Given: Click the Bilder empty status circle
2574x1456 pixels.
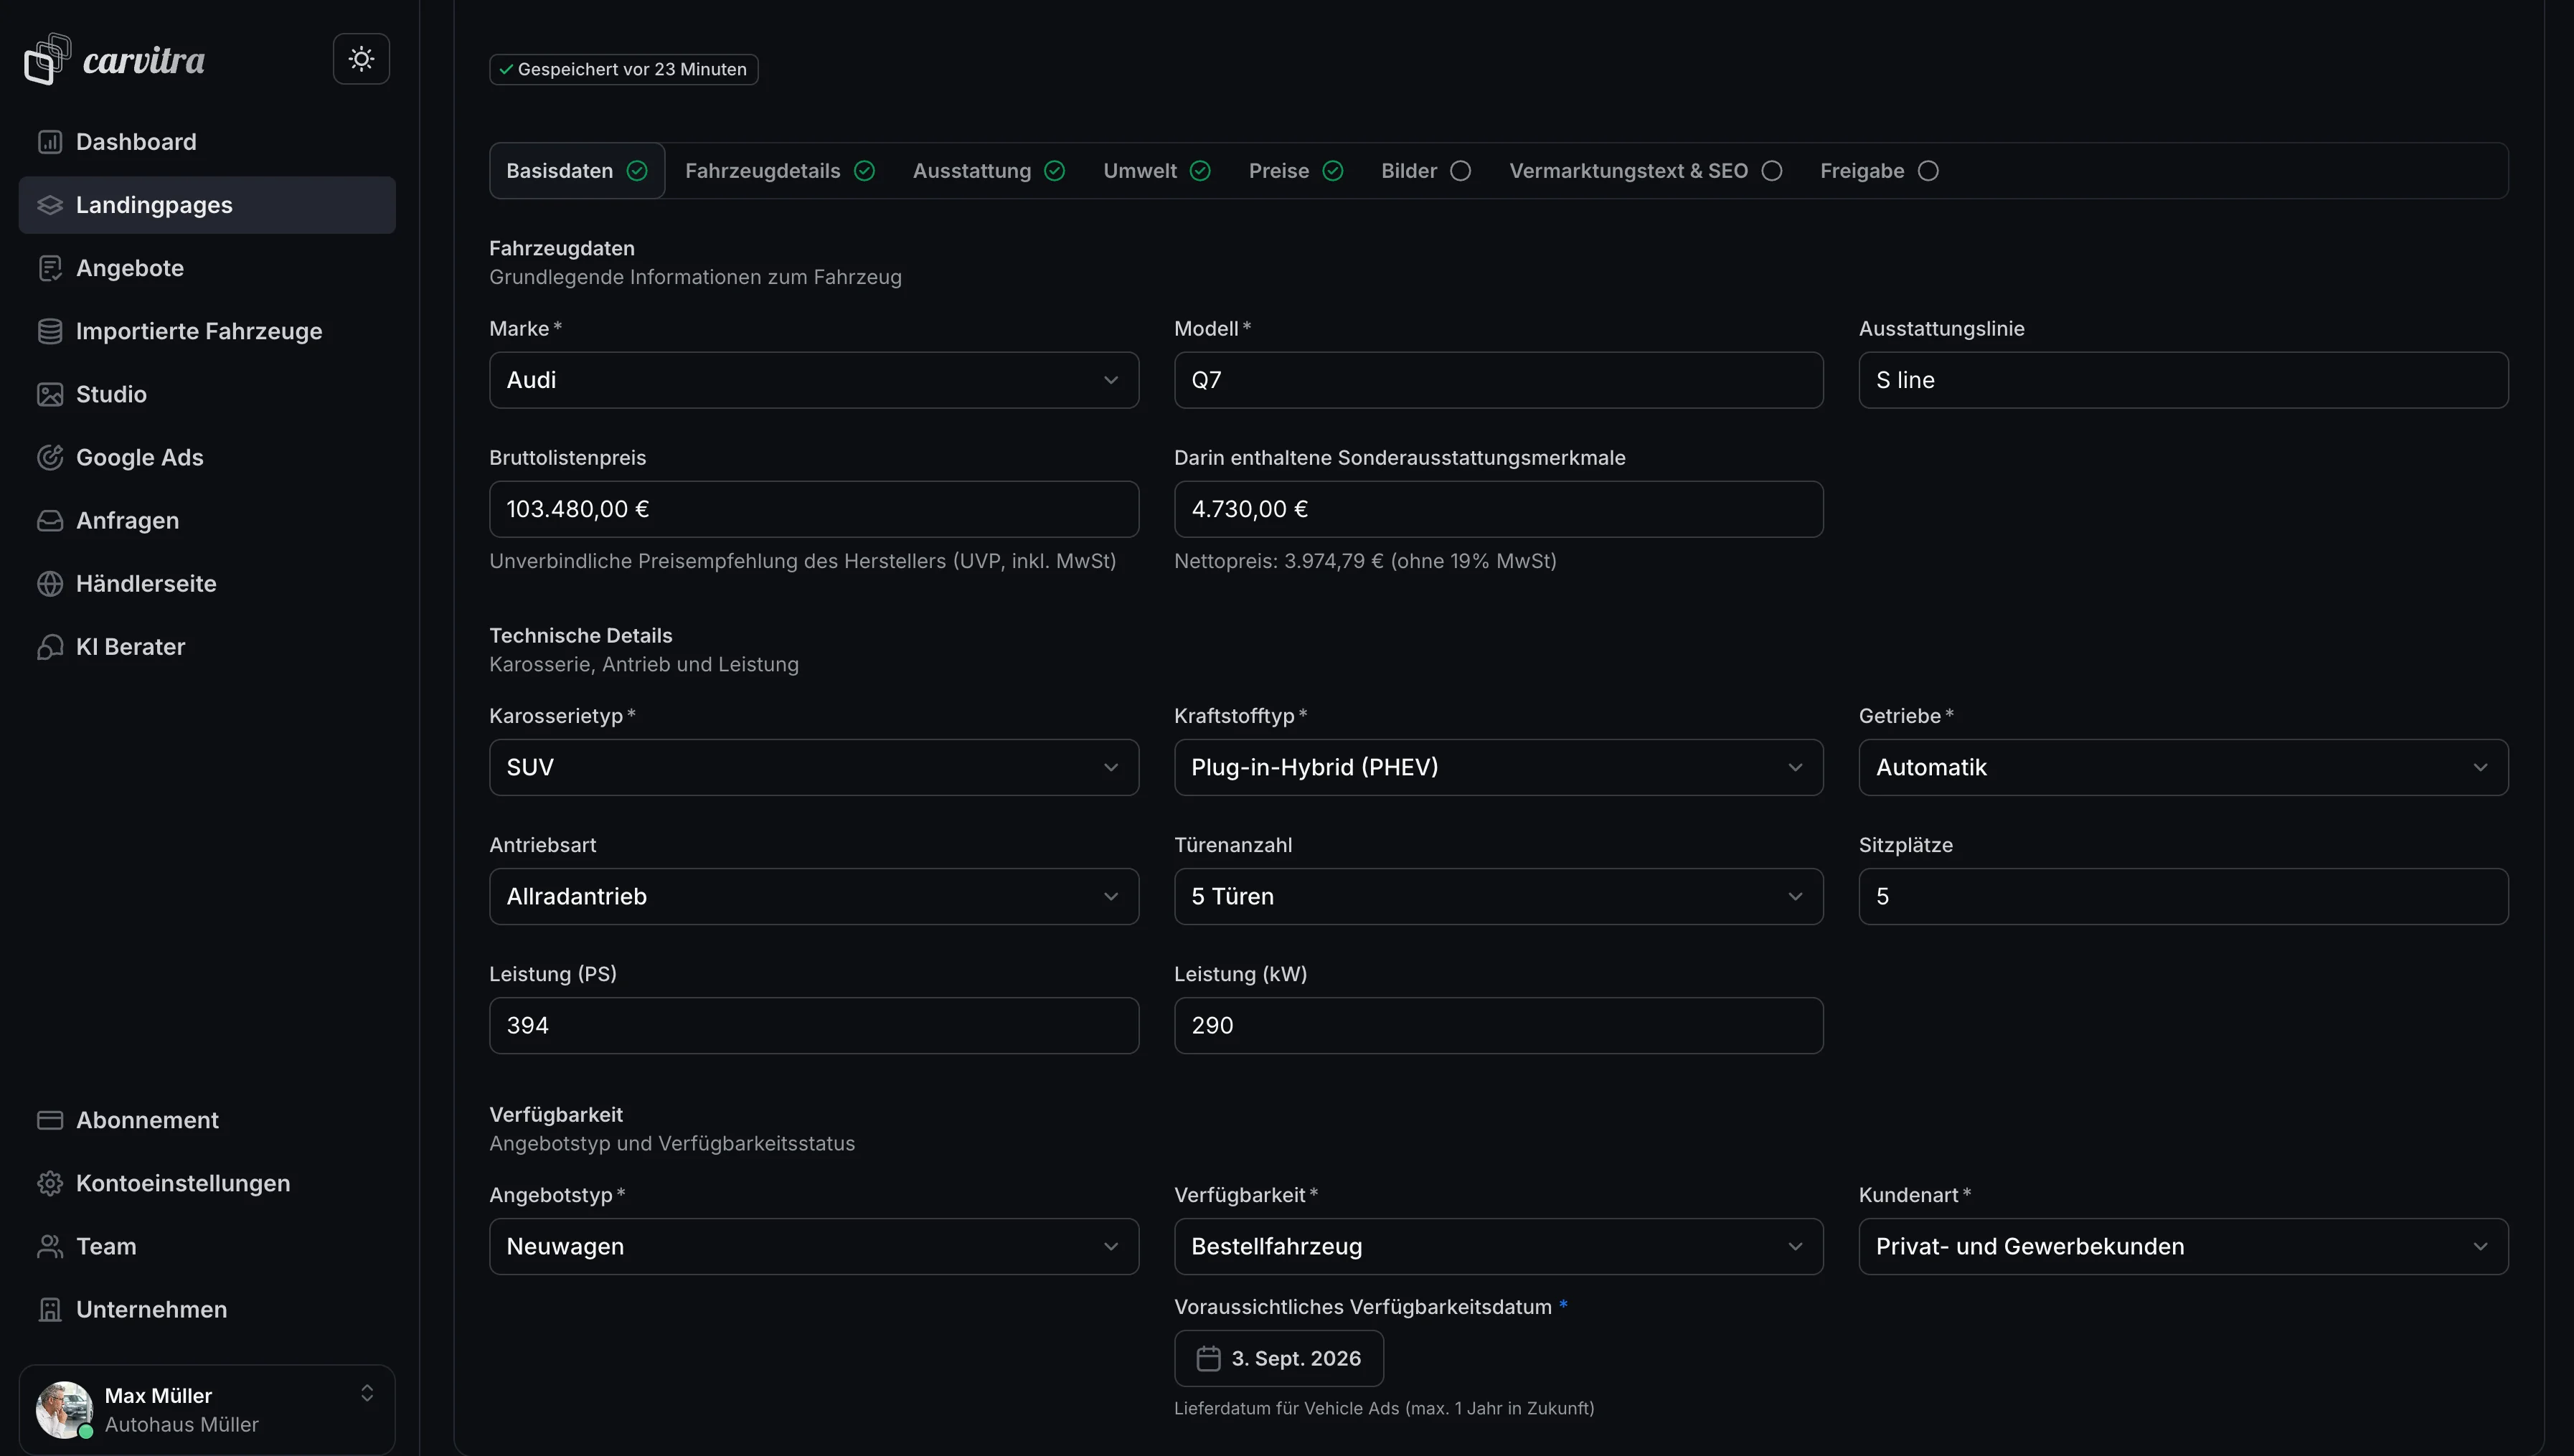Looking at the screenshot, I should [x=1461, y=171].
